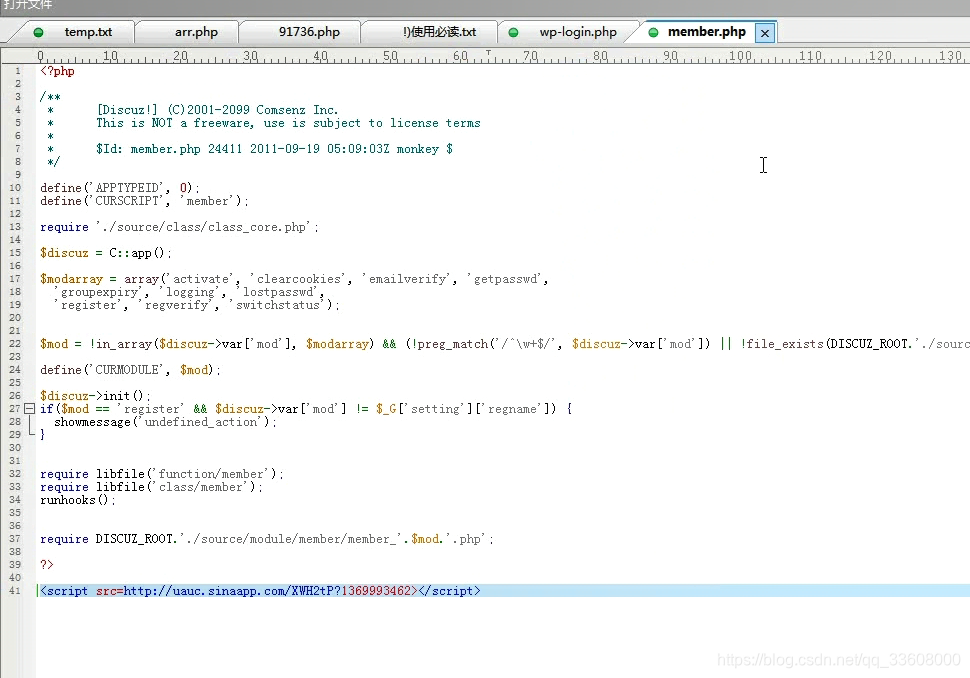
Task: Close the member.php tab
Action: [x=765, y=33]
